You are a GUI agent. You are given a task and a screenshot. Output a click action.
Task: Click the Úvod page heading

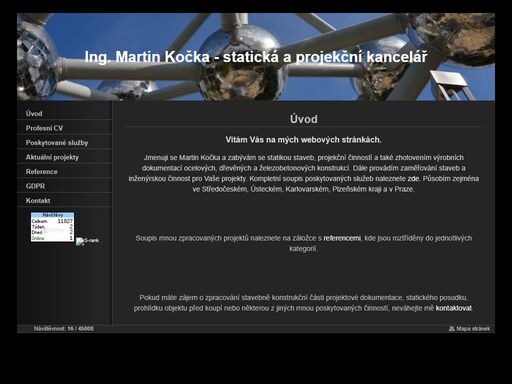(x=303, y=119)
